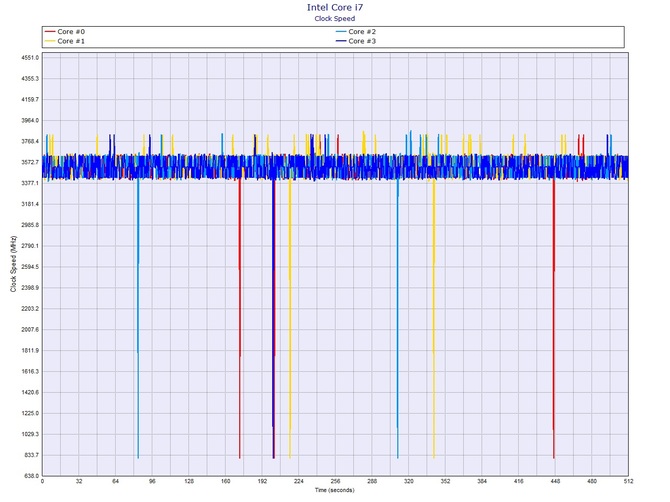670x502 pixels.
Task: Click the Core #3 legend label
Action: click(362, 41)
